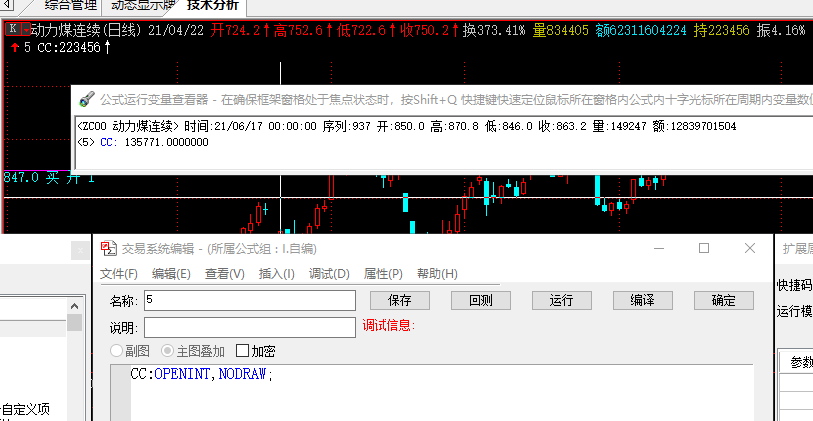Click the ZC00 动力煤连续 data line
The width and height of the screenshot is (813, 421).
(x=406, y=126)
